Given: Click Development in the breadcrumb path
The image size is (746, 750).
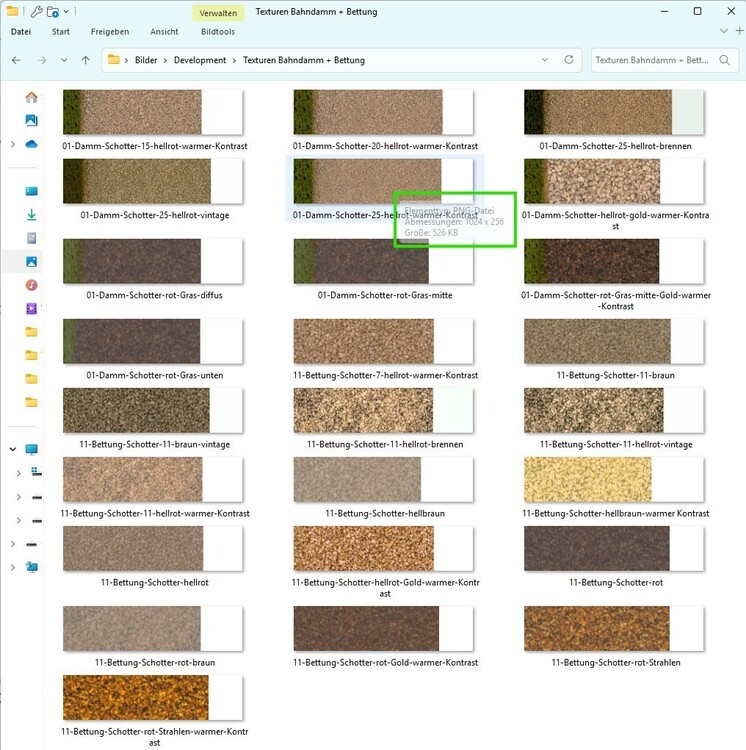Looking at the screenshot, I should [200, 60].
